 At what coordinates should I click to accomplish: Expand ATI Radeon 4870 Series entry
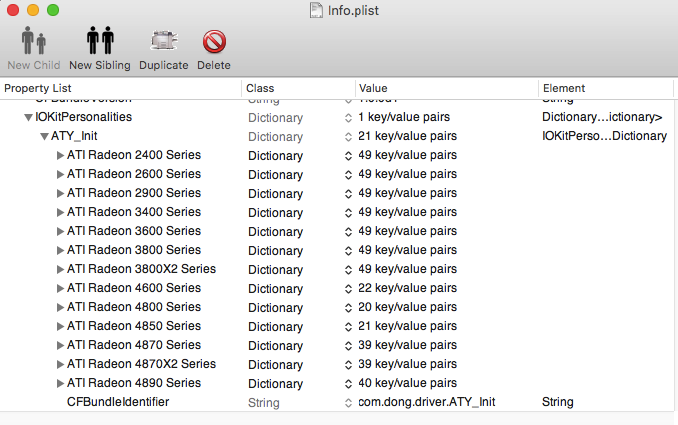[61, 345]
